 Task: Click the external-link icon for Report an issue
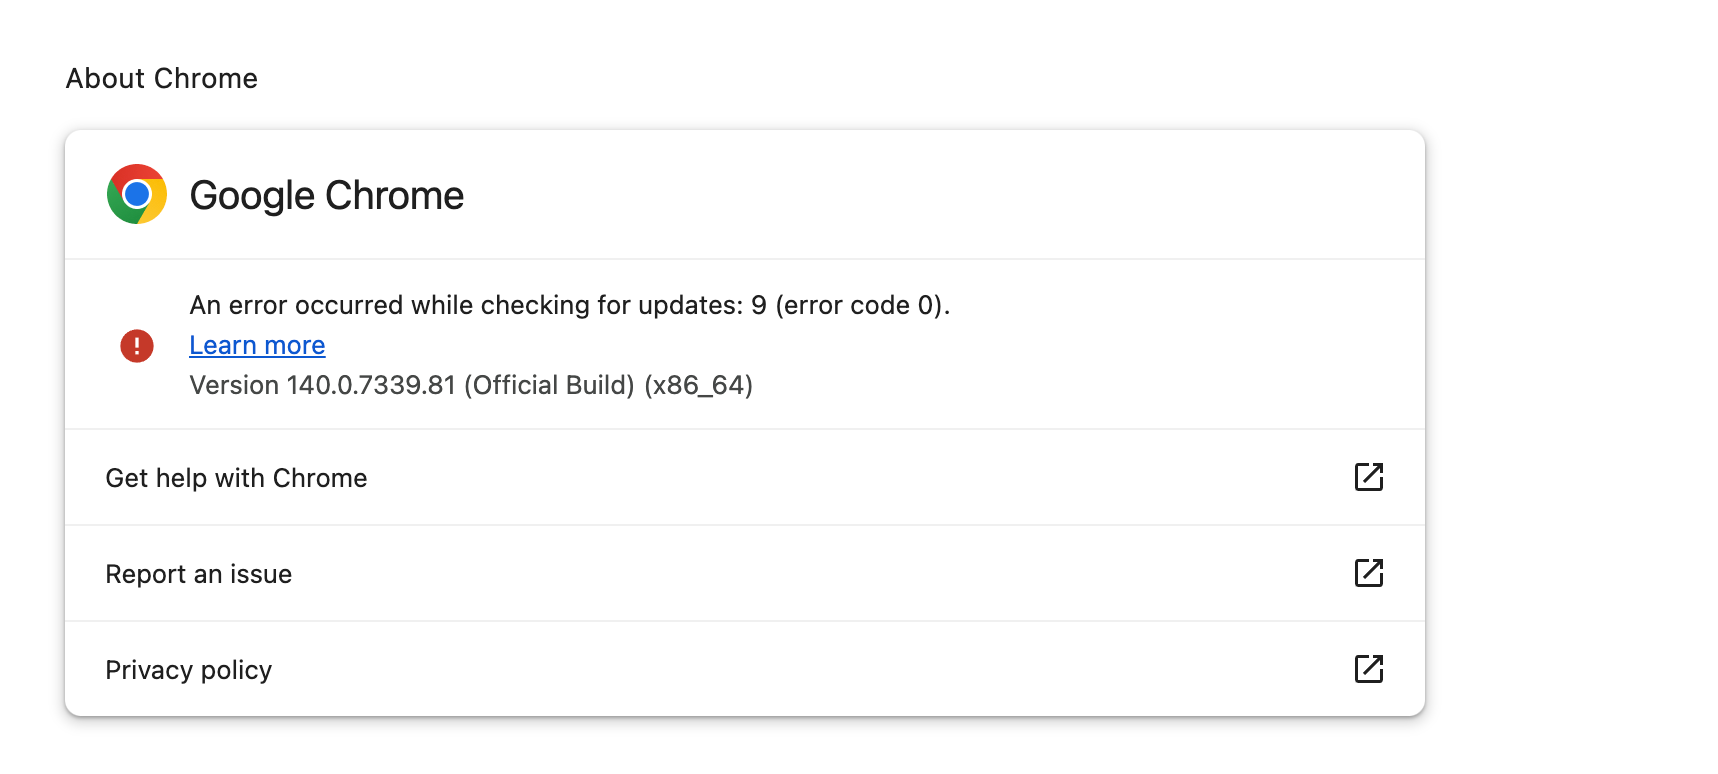(1368, 573)
